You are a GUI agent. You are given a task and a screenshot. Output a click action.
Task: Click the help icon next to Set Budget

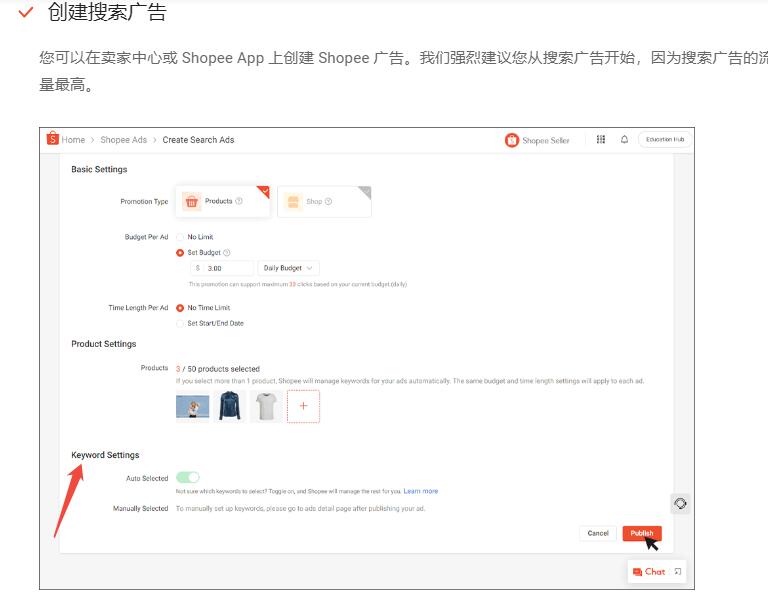point(227,253)
